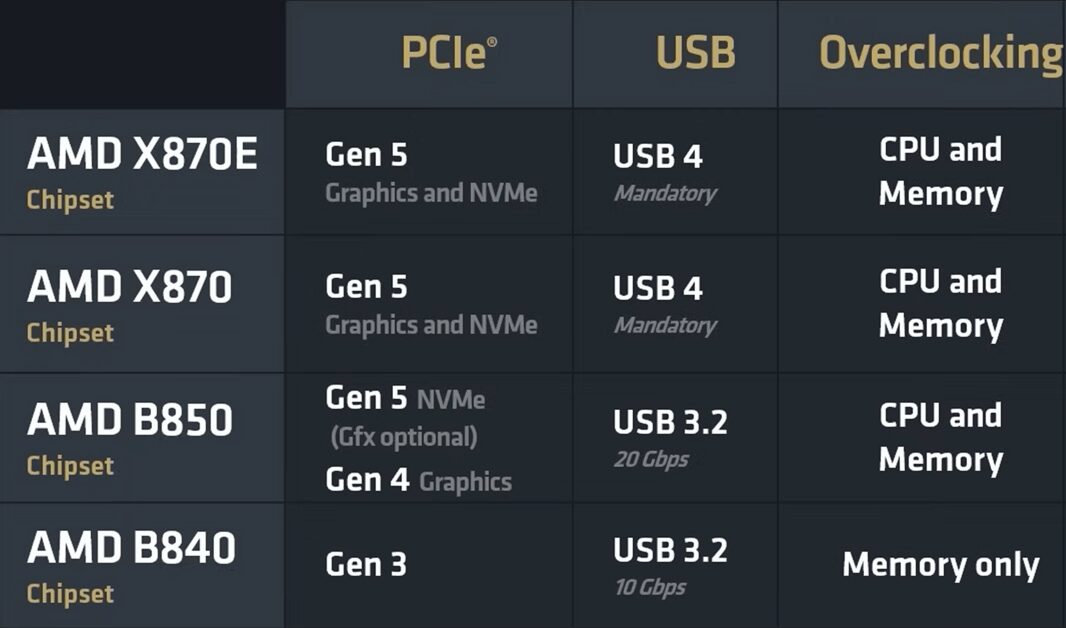Select CPU and Memory cell for B850
1066x628 pixels.
pos(940,436)
